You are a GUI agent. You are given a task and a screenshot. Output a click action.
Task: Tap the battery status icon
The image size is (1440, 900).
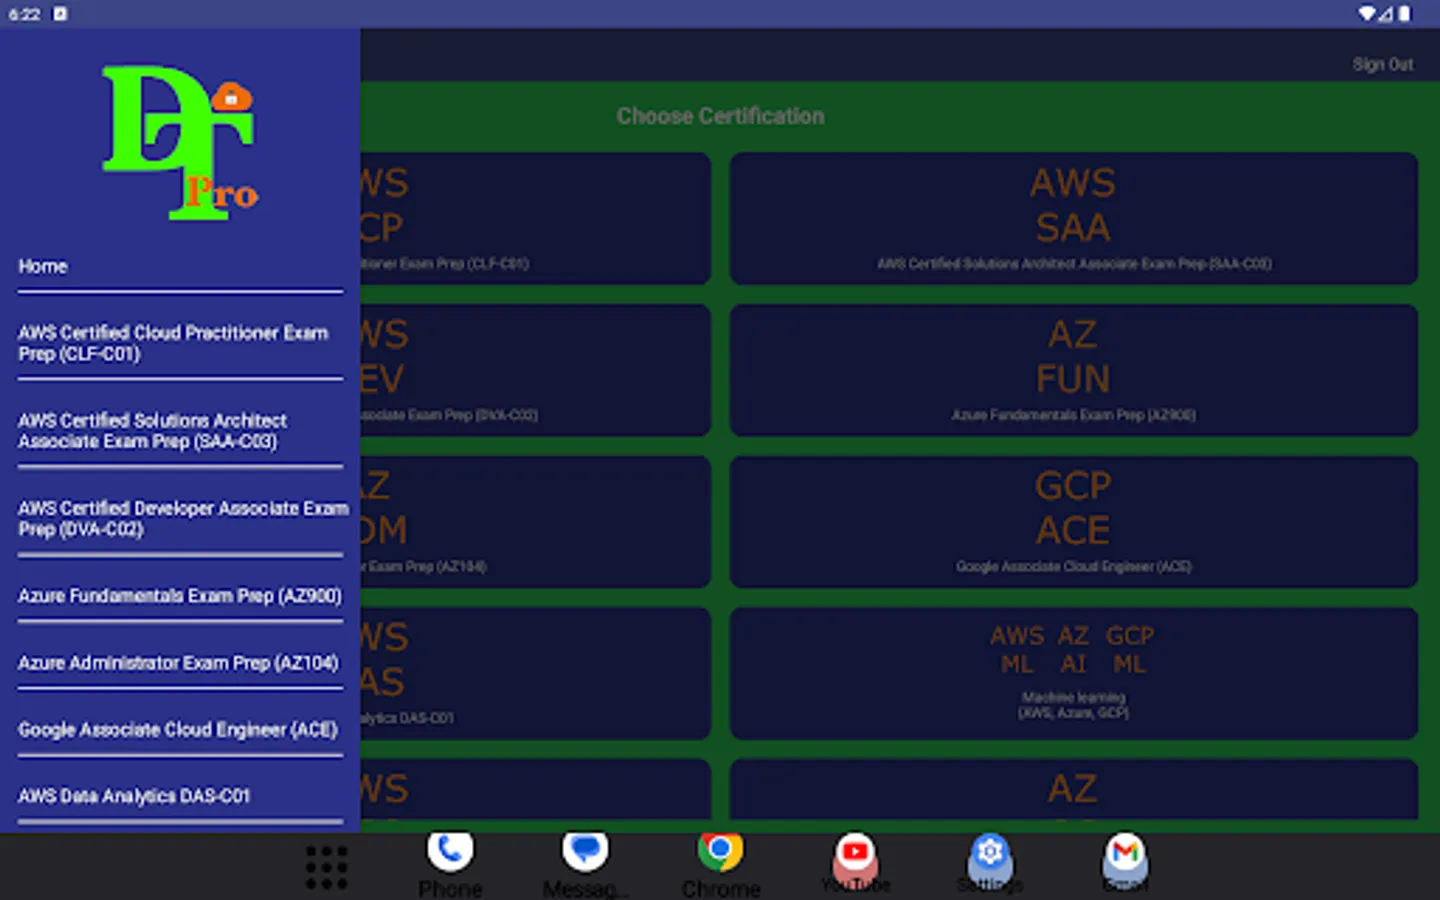1404,14
